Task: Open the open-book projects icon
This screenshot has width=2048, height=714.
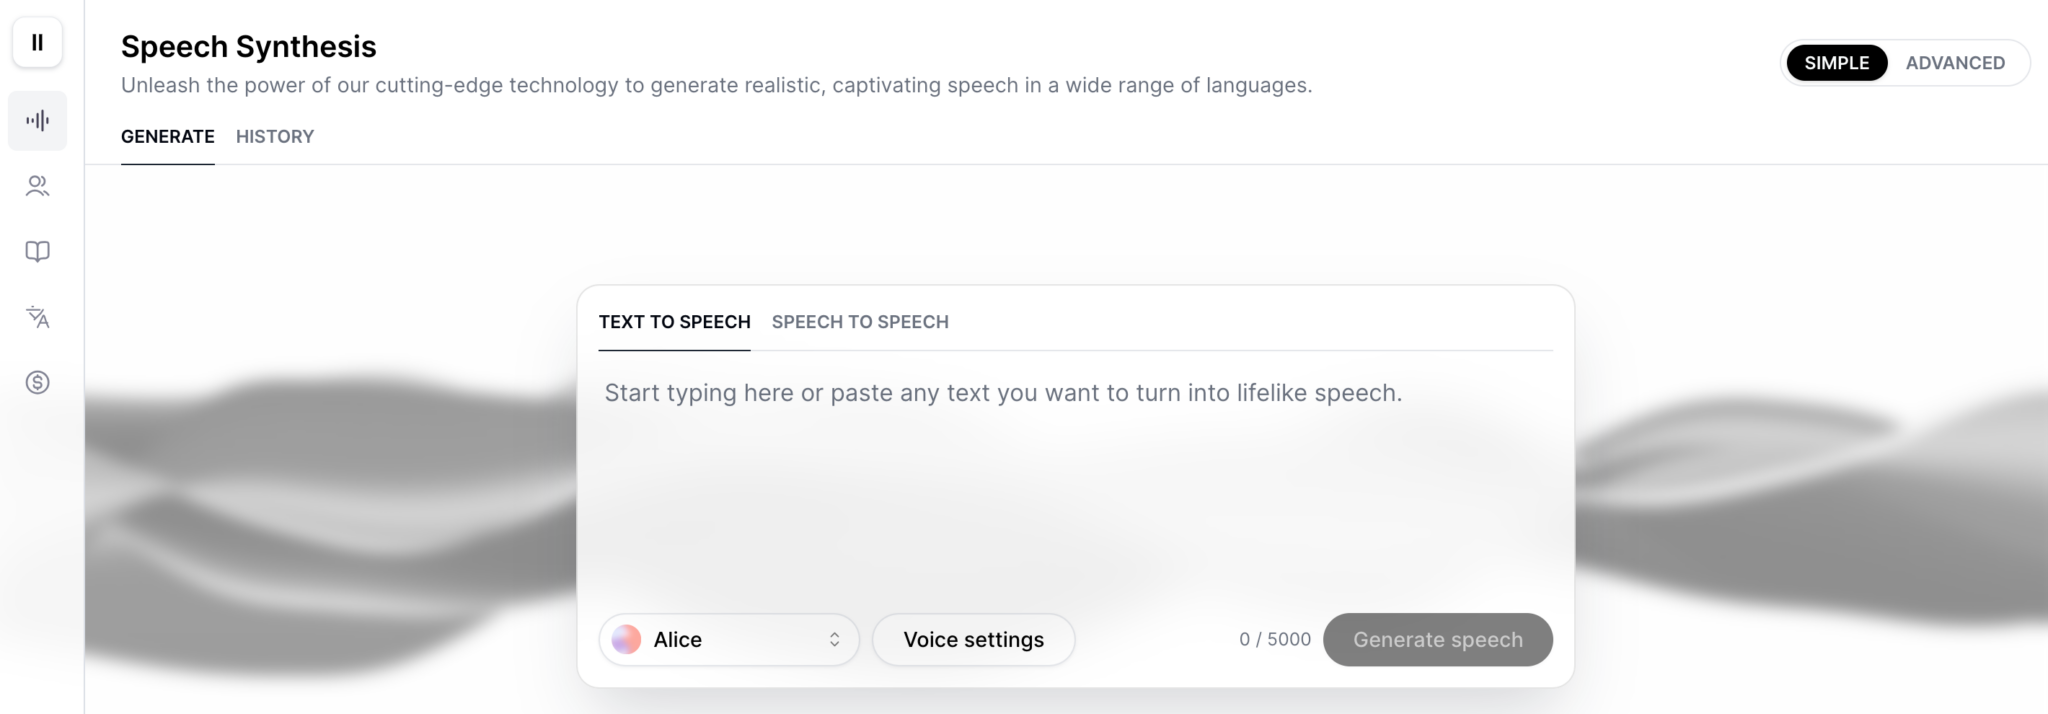Action: click(37, 252)
